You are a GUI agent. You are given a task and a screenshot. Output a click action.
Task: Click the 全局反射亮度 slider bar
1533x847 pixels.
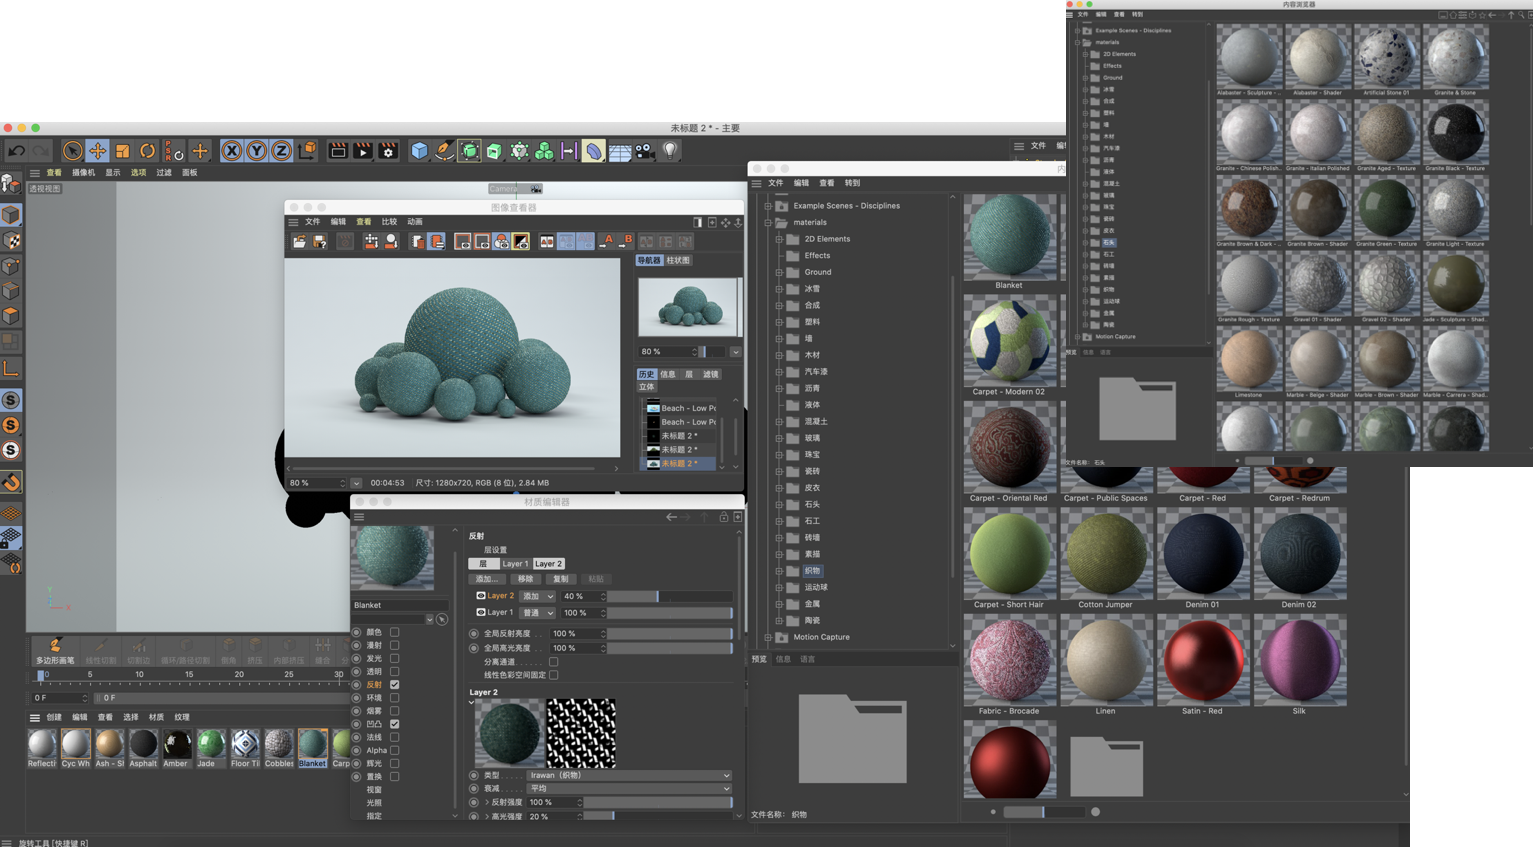(671, 633)
